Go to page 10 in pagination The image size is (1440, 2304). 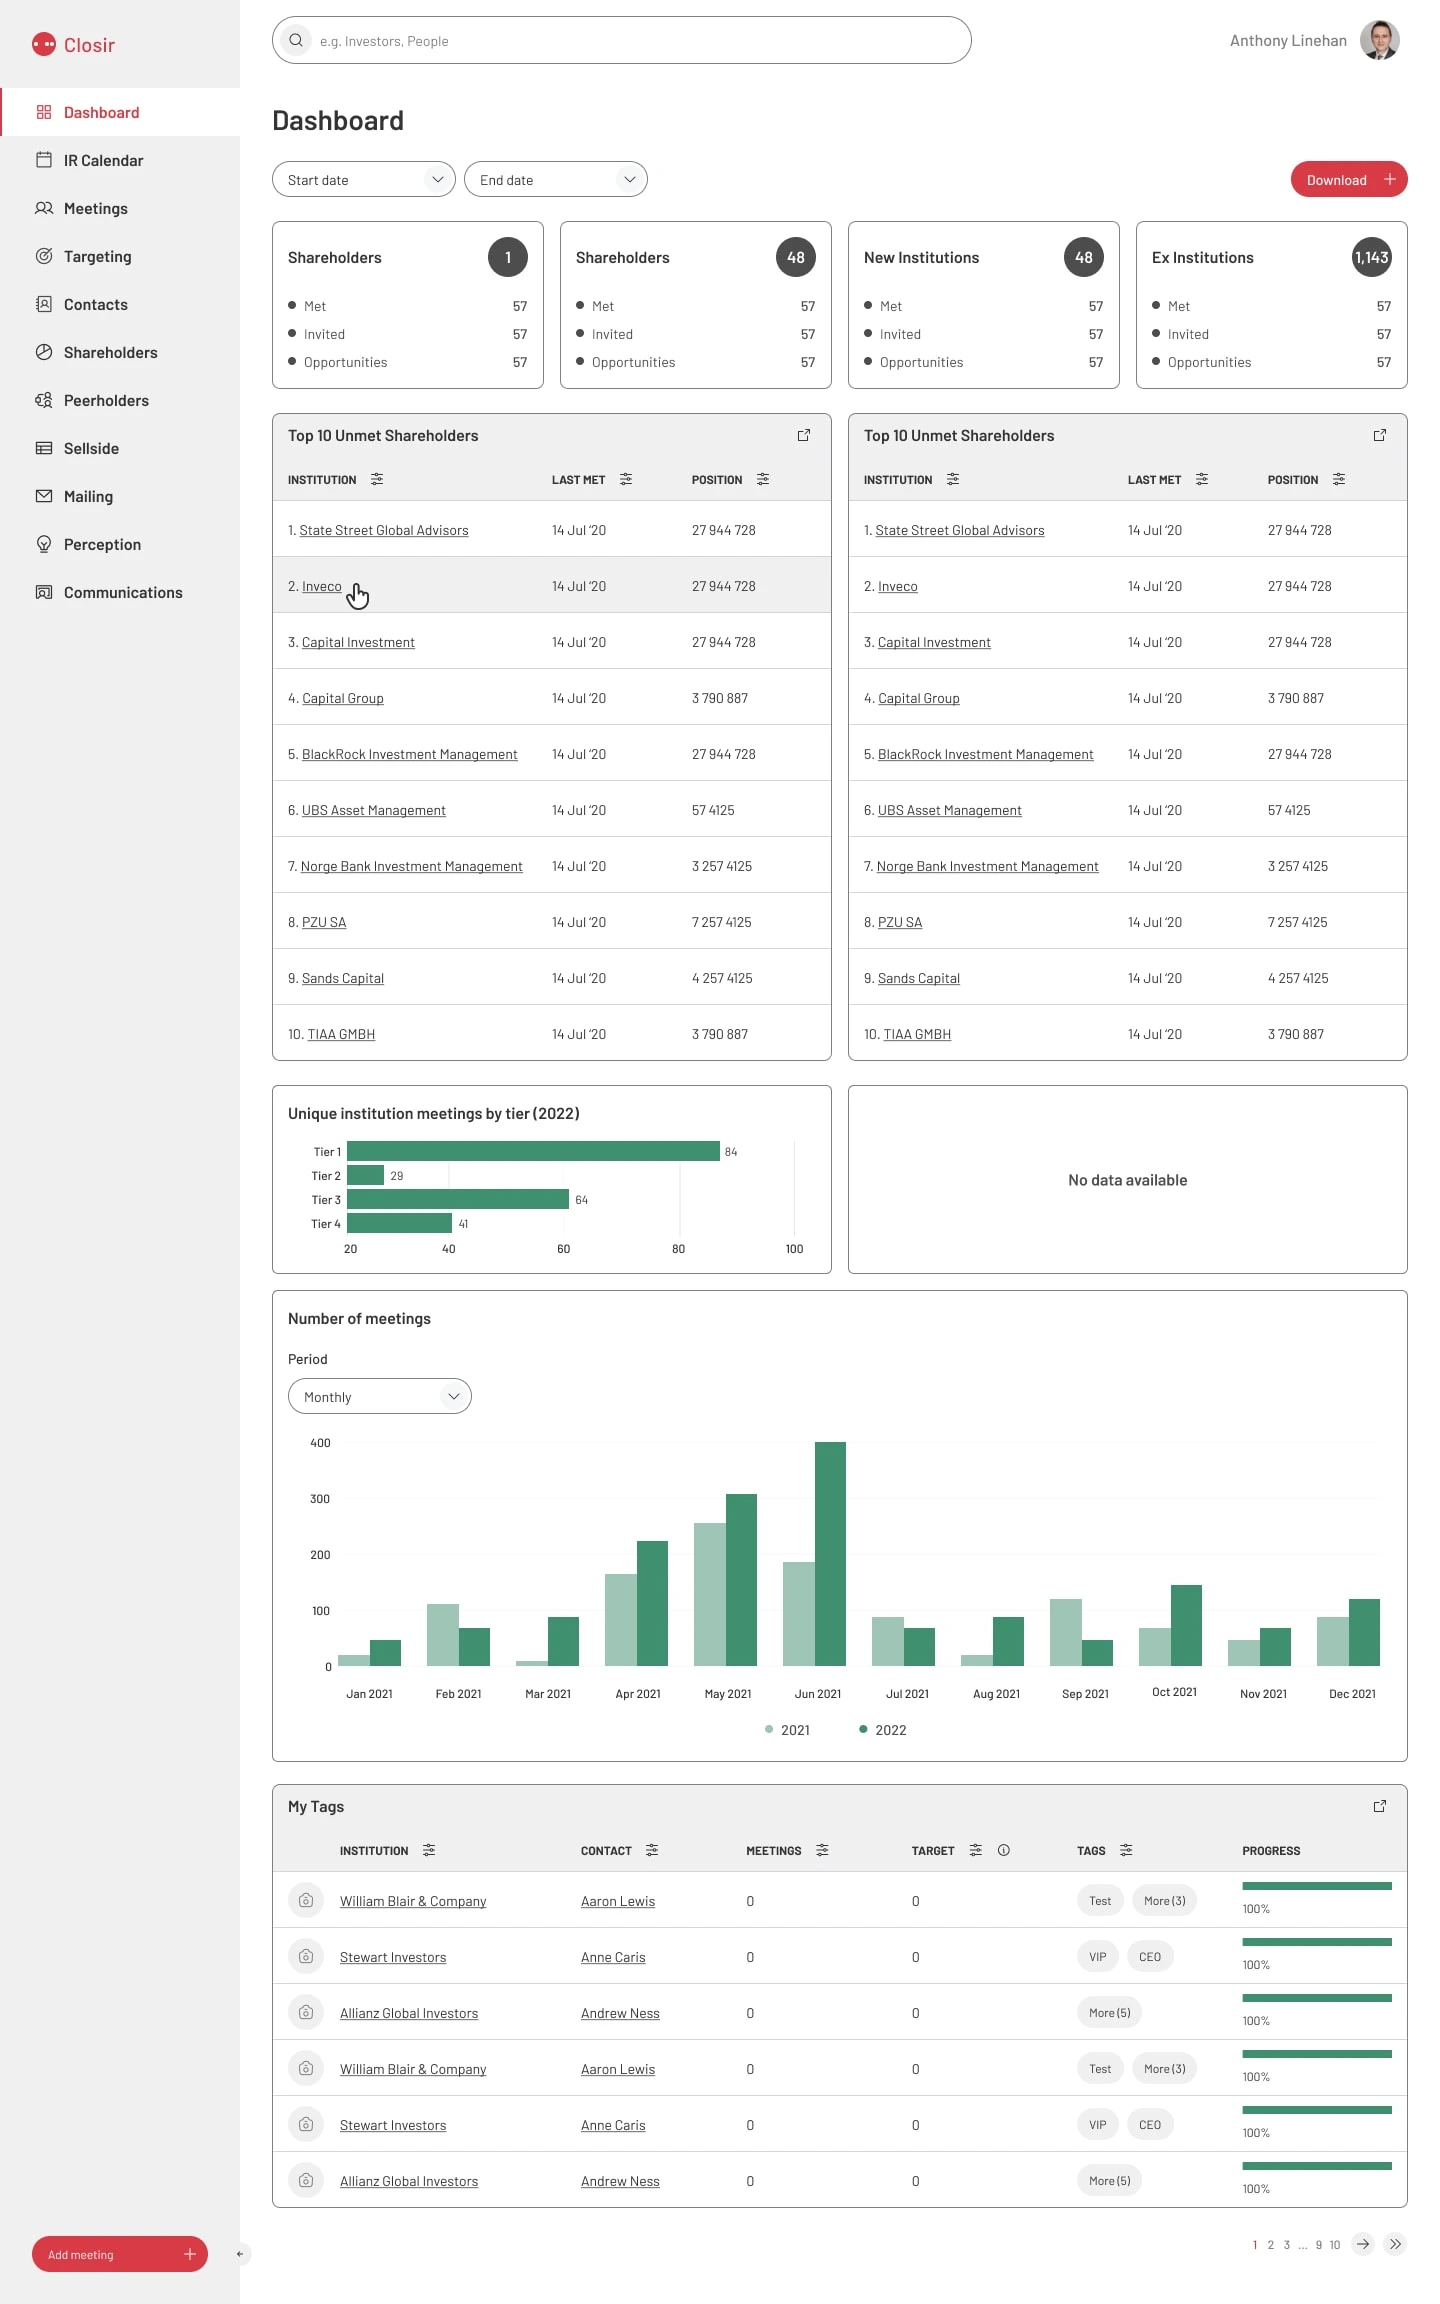[1334, 2245]
